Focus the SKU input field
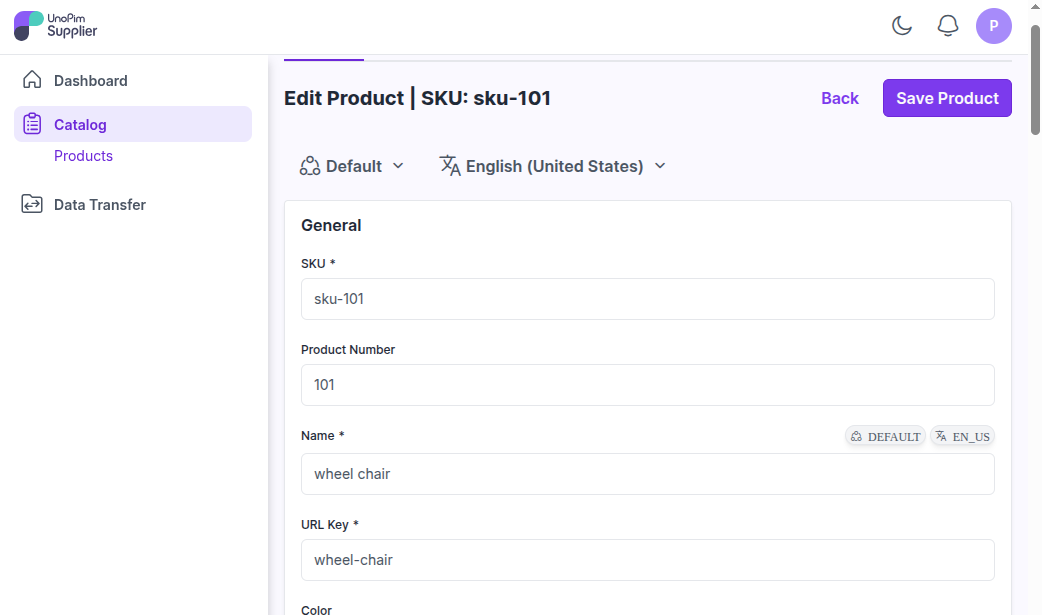The height and width of the screenshot is (615, 1042). 647,299
